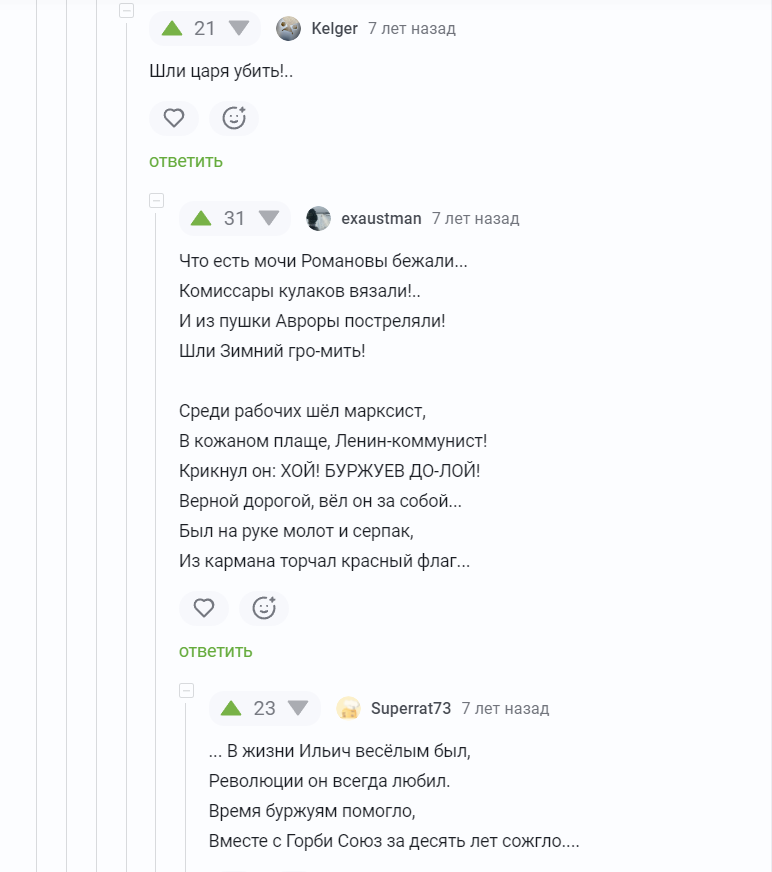Collapse Superrat73's comment thread
The height and width of the screenshot is (872, 772).
(186, 691)
